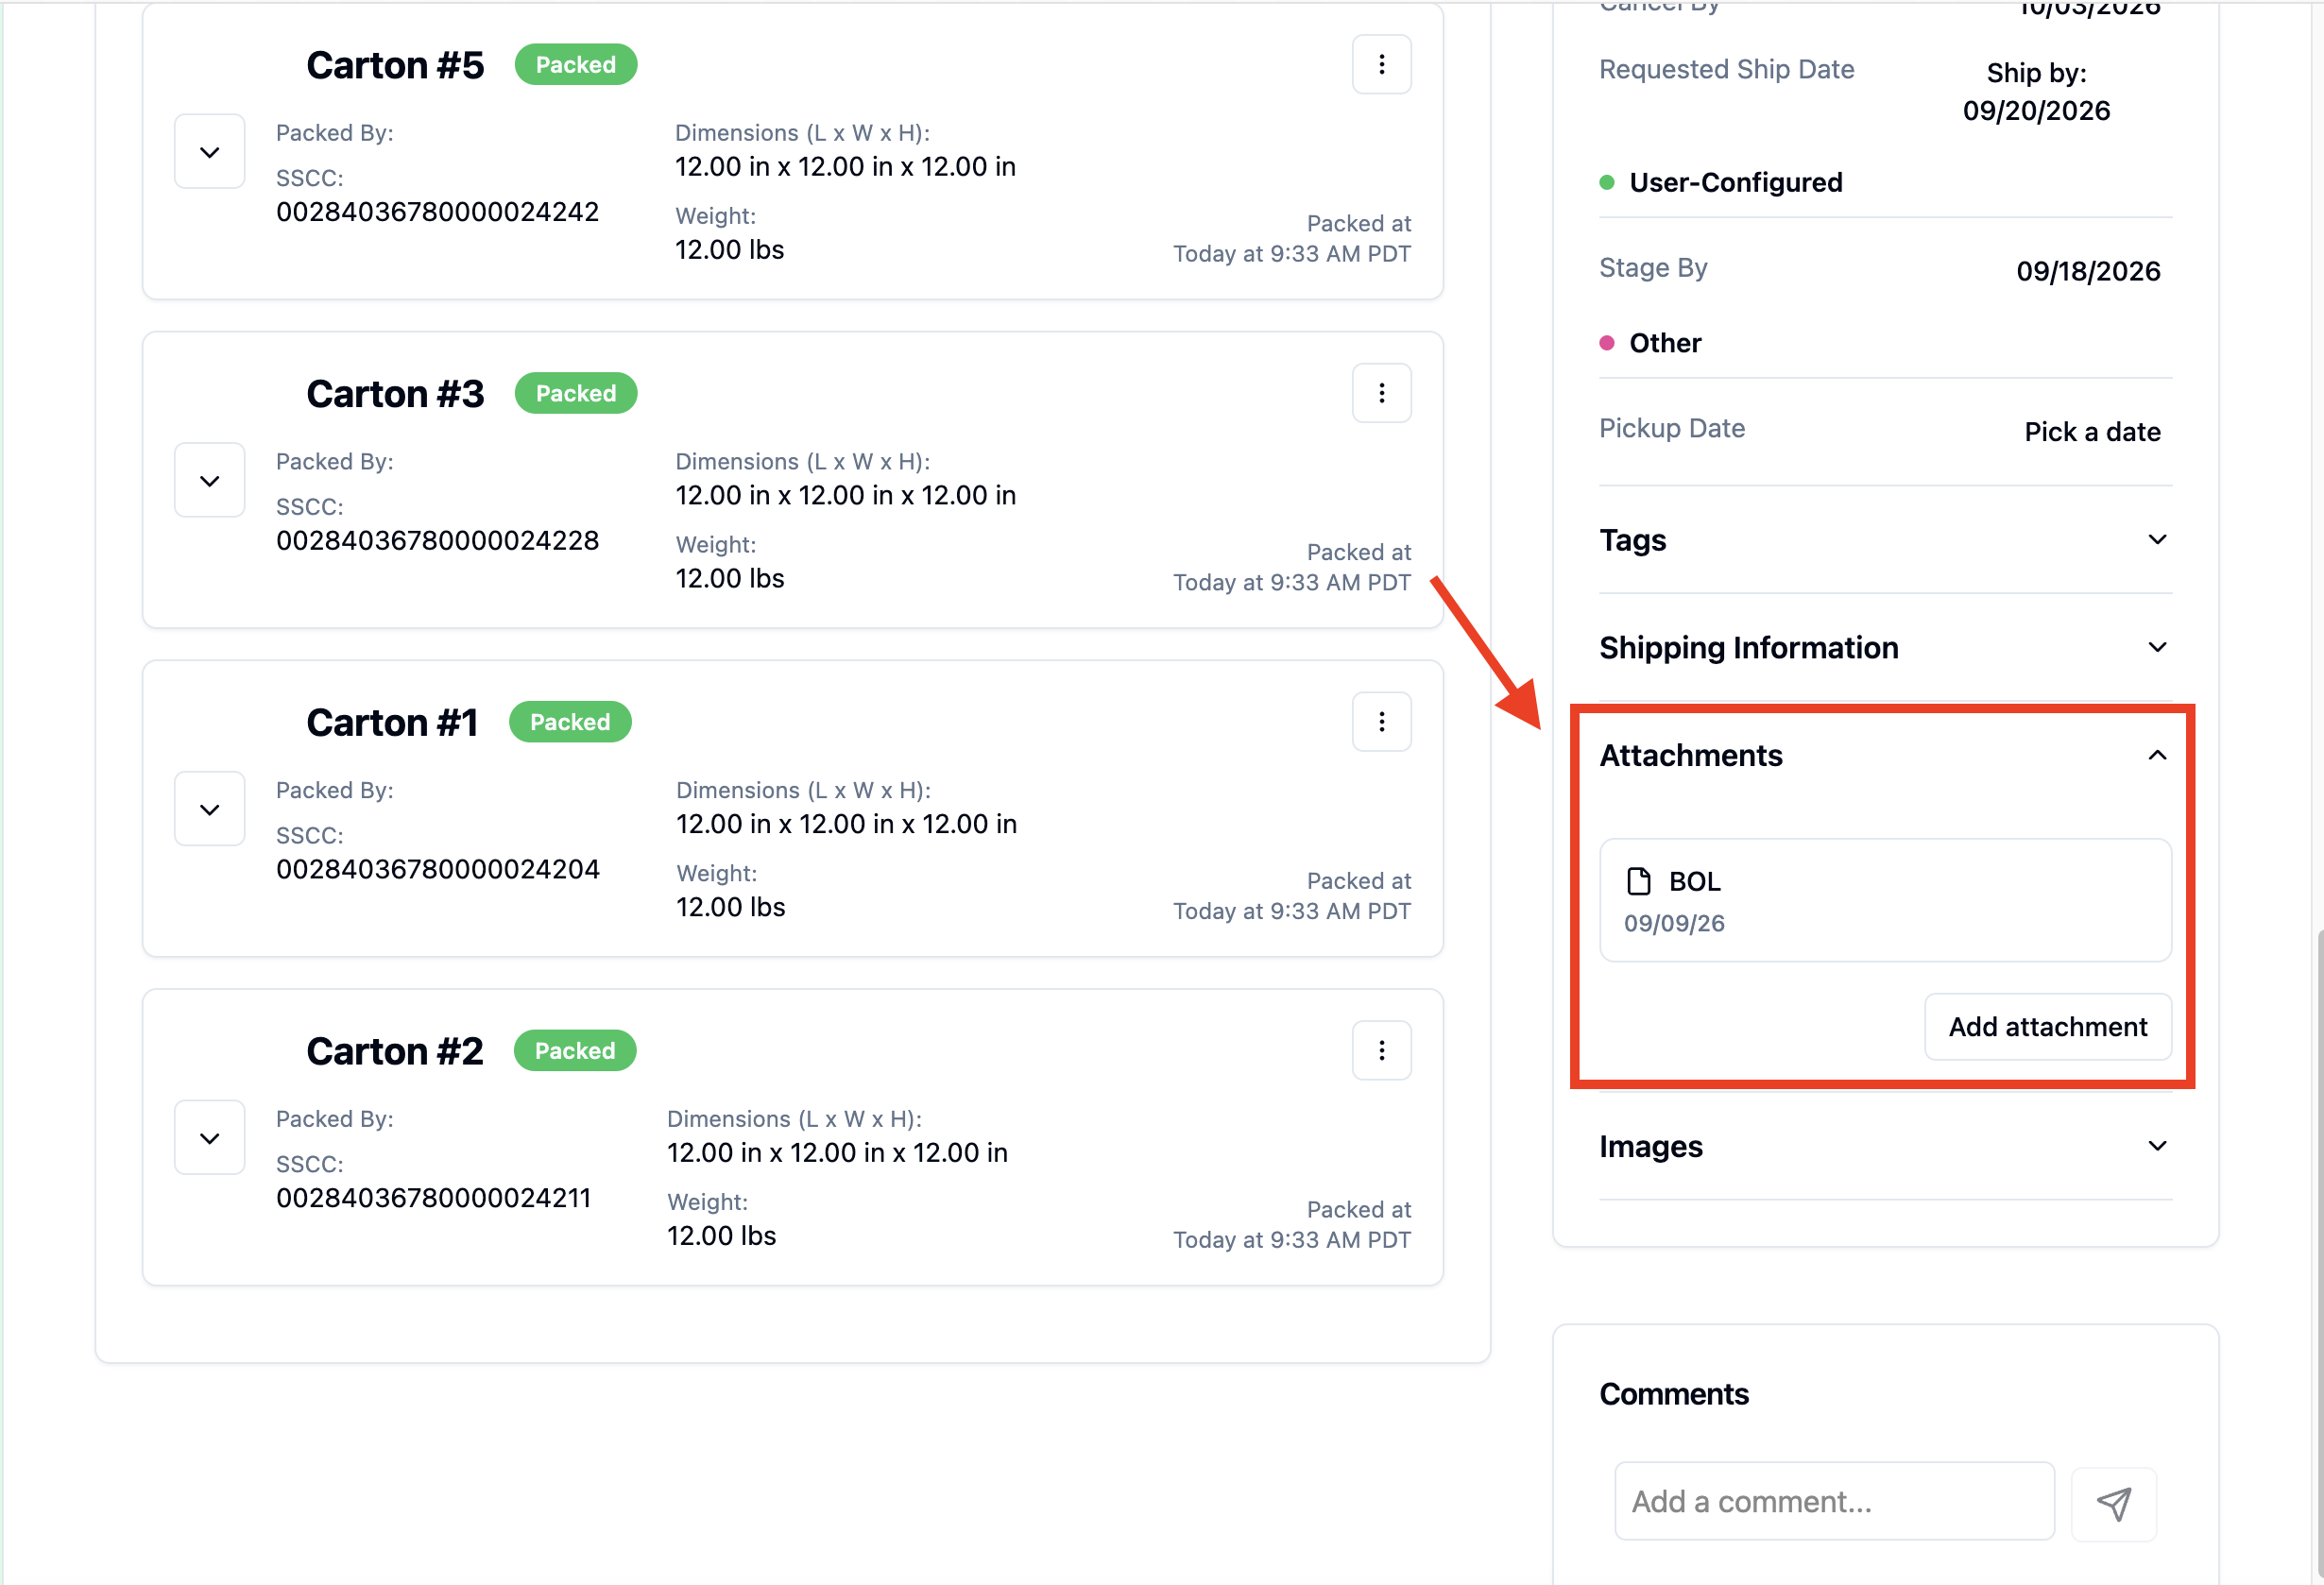This screenshot has height=1585, width=2324.
Task: Open the BOL attachment dated 09/09/26
Action: coord(1885,901)
